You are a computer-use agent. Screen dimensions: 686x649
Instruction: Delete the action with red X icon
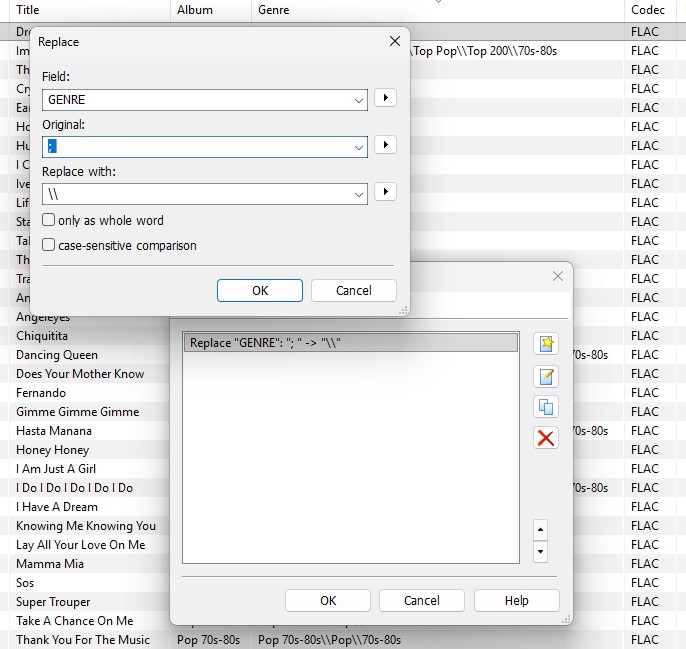[546, 438]
